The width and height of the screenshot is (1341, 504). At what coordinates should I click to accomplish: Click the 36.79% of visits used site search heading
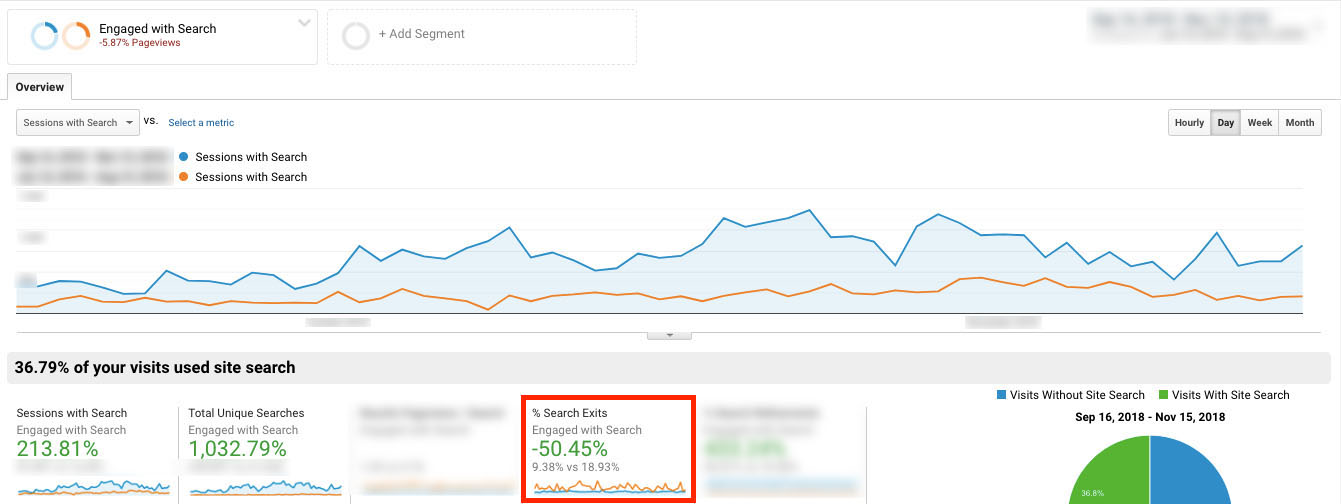pyautogui.click(x=155, y=367)
